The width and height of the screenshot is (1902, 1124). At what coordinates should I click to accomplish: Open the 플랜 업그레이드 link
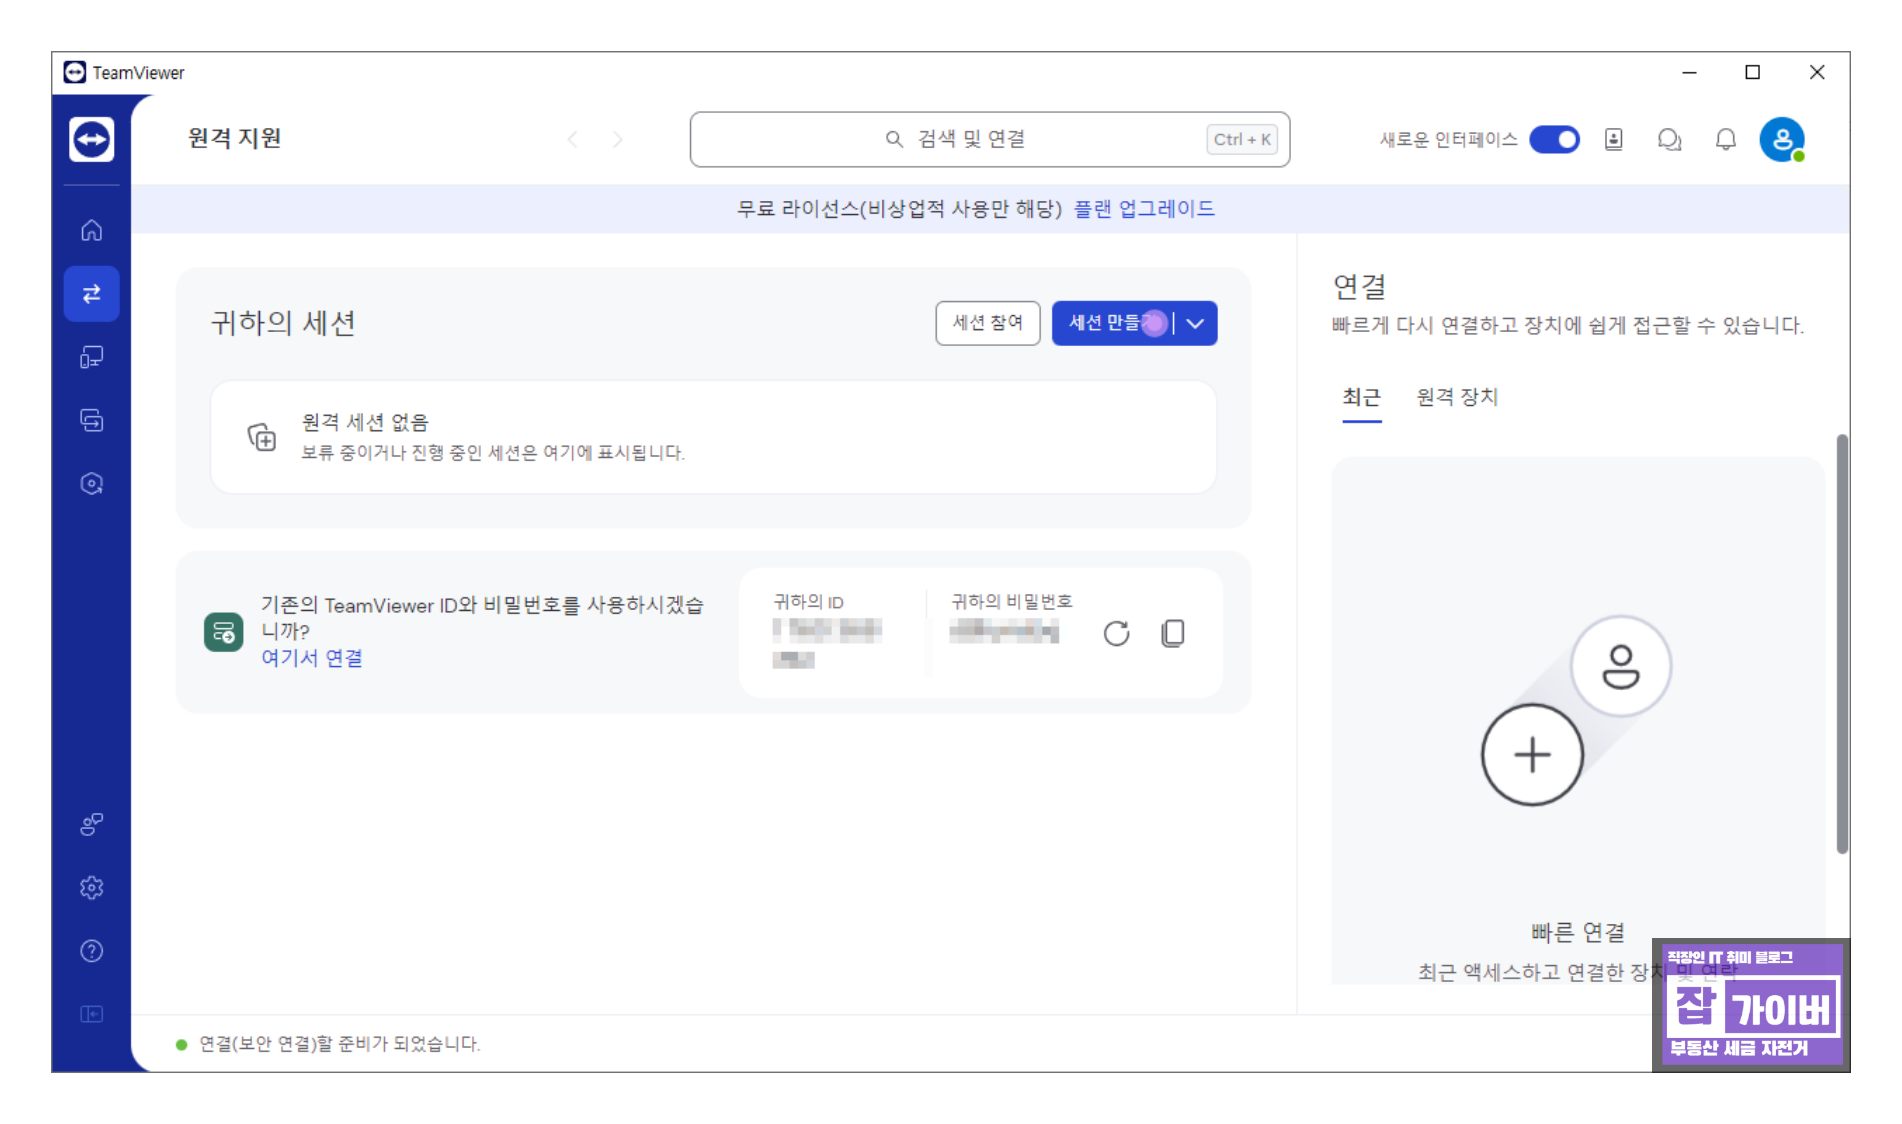pyautogui.click(x=1144, y=208)
